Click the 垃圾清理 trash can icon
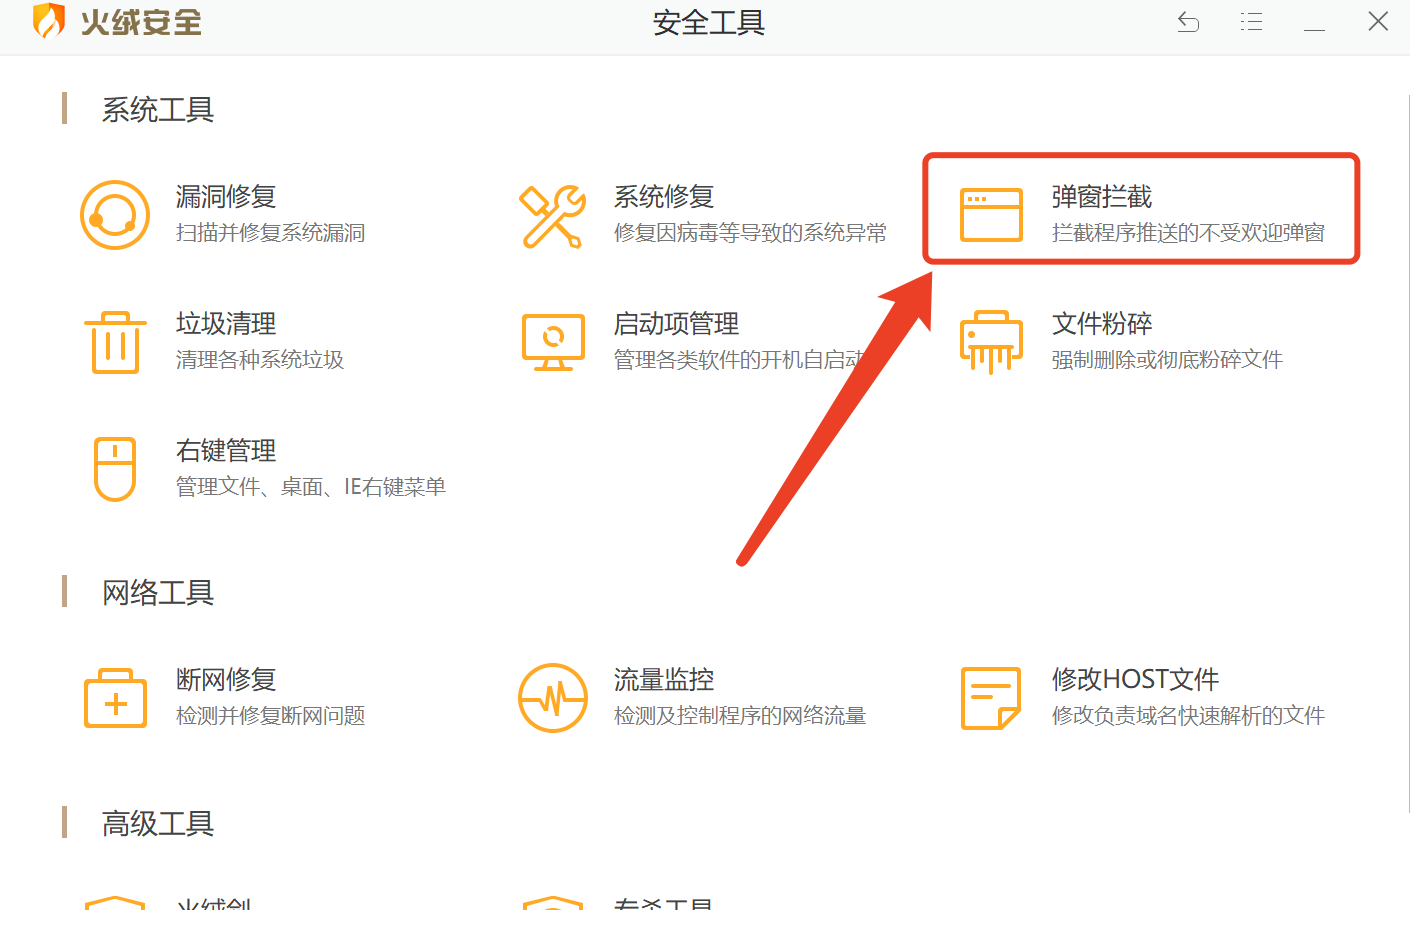1410x928 pixels. (x=115, y=342)
